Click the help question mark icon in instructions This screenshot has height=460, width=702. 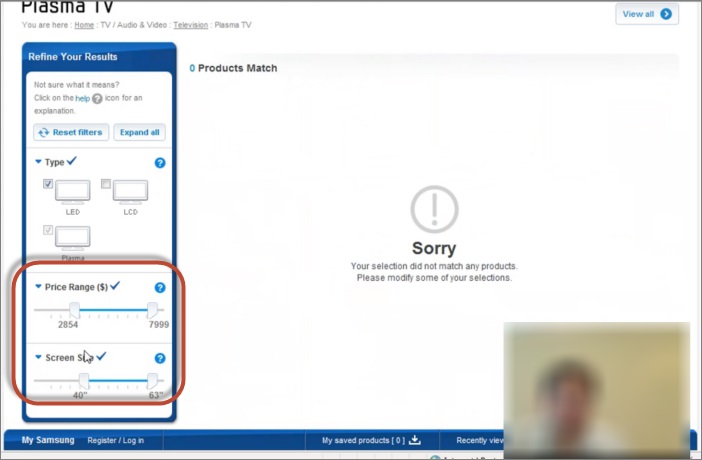pos(97,99)
